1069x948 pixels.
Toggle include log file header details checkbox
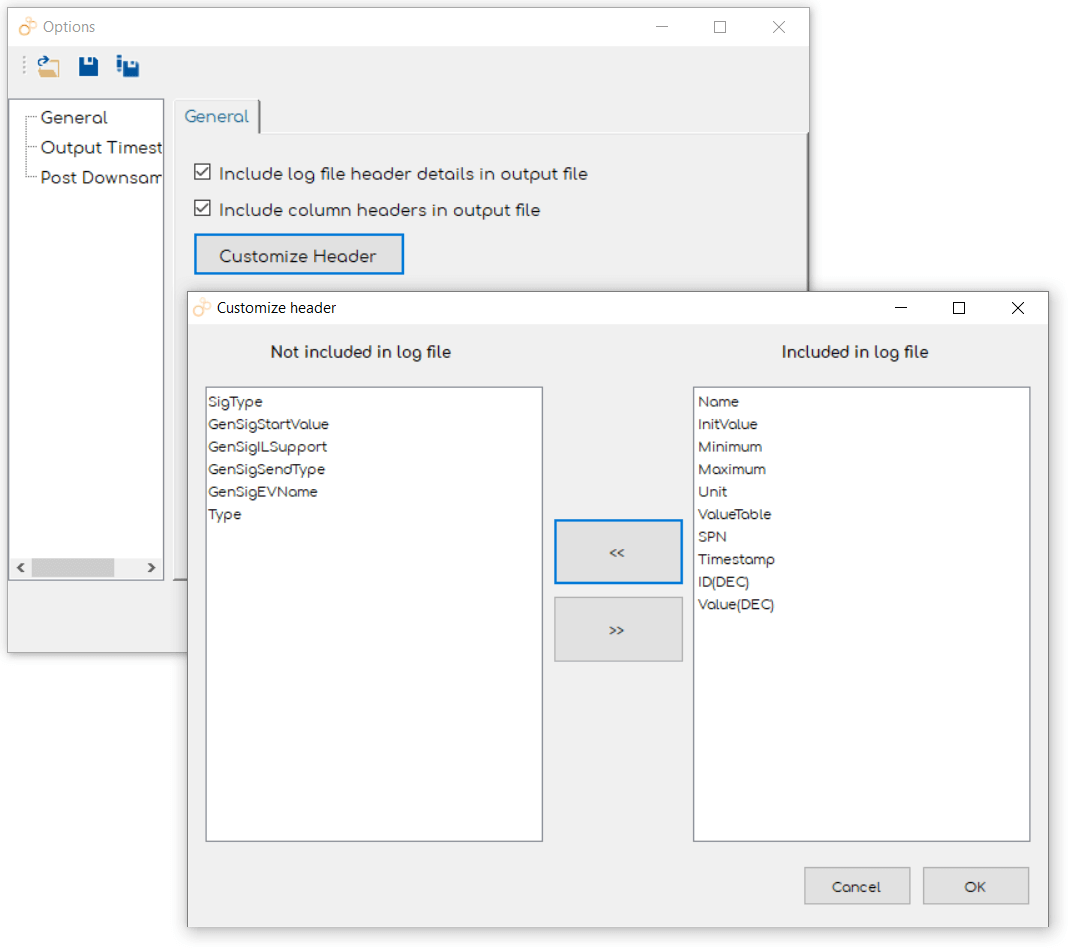coord(202,172)
